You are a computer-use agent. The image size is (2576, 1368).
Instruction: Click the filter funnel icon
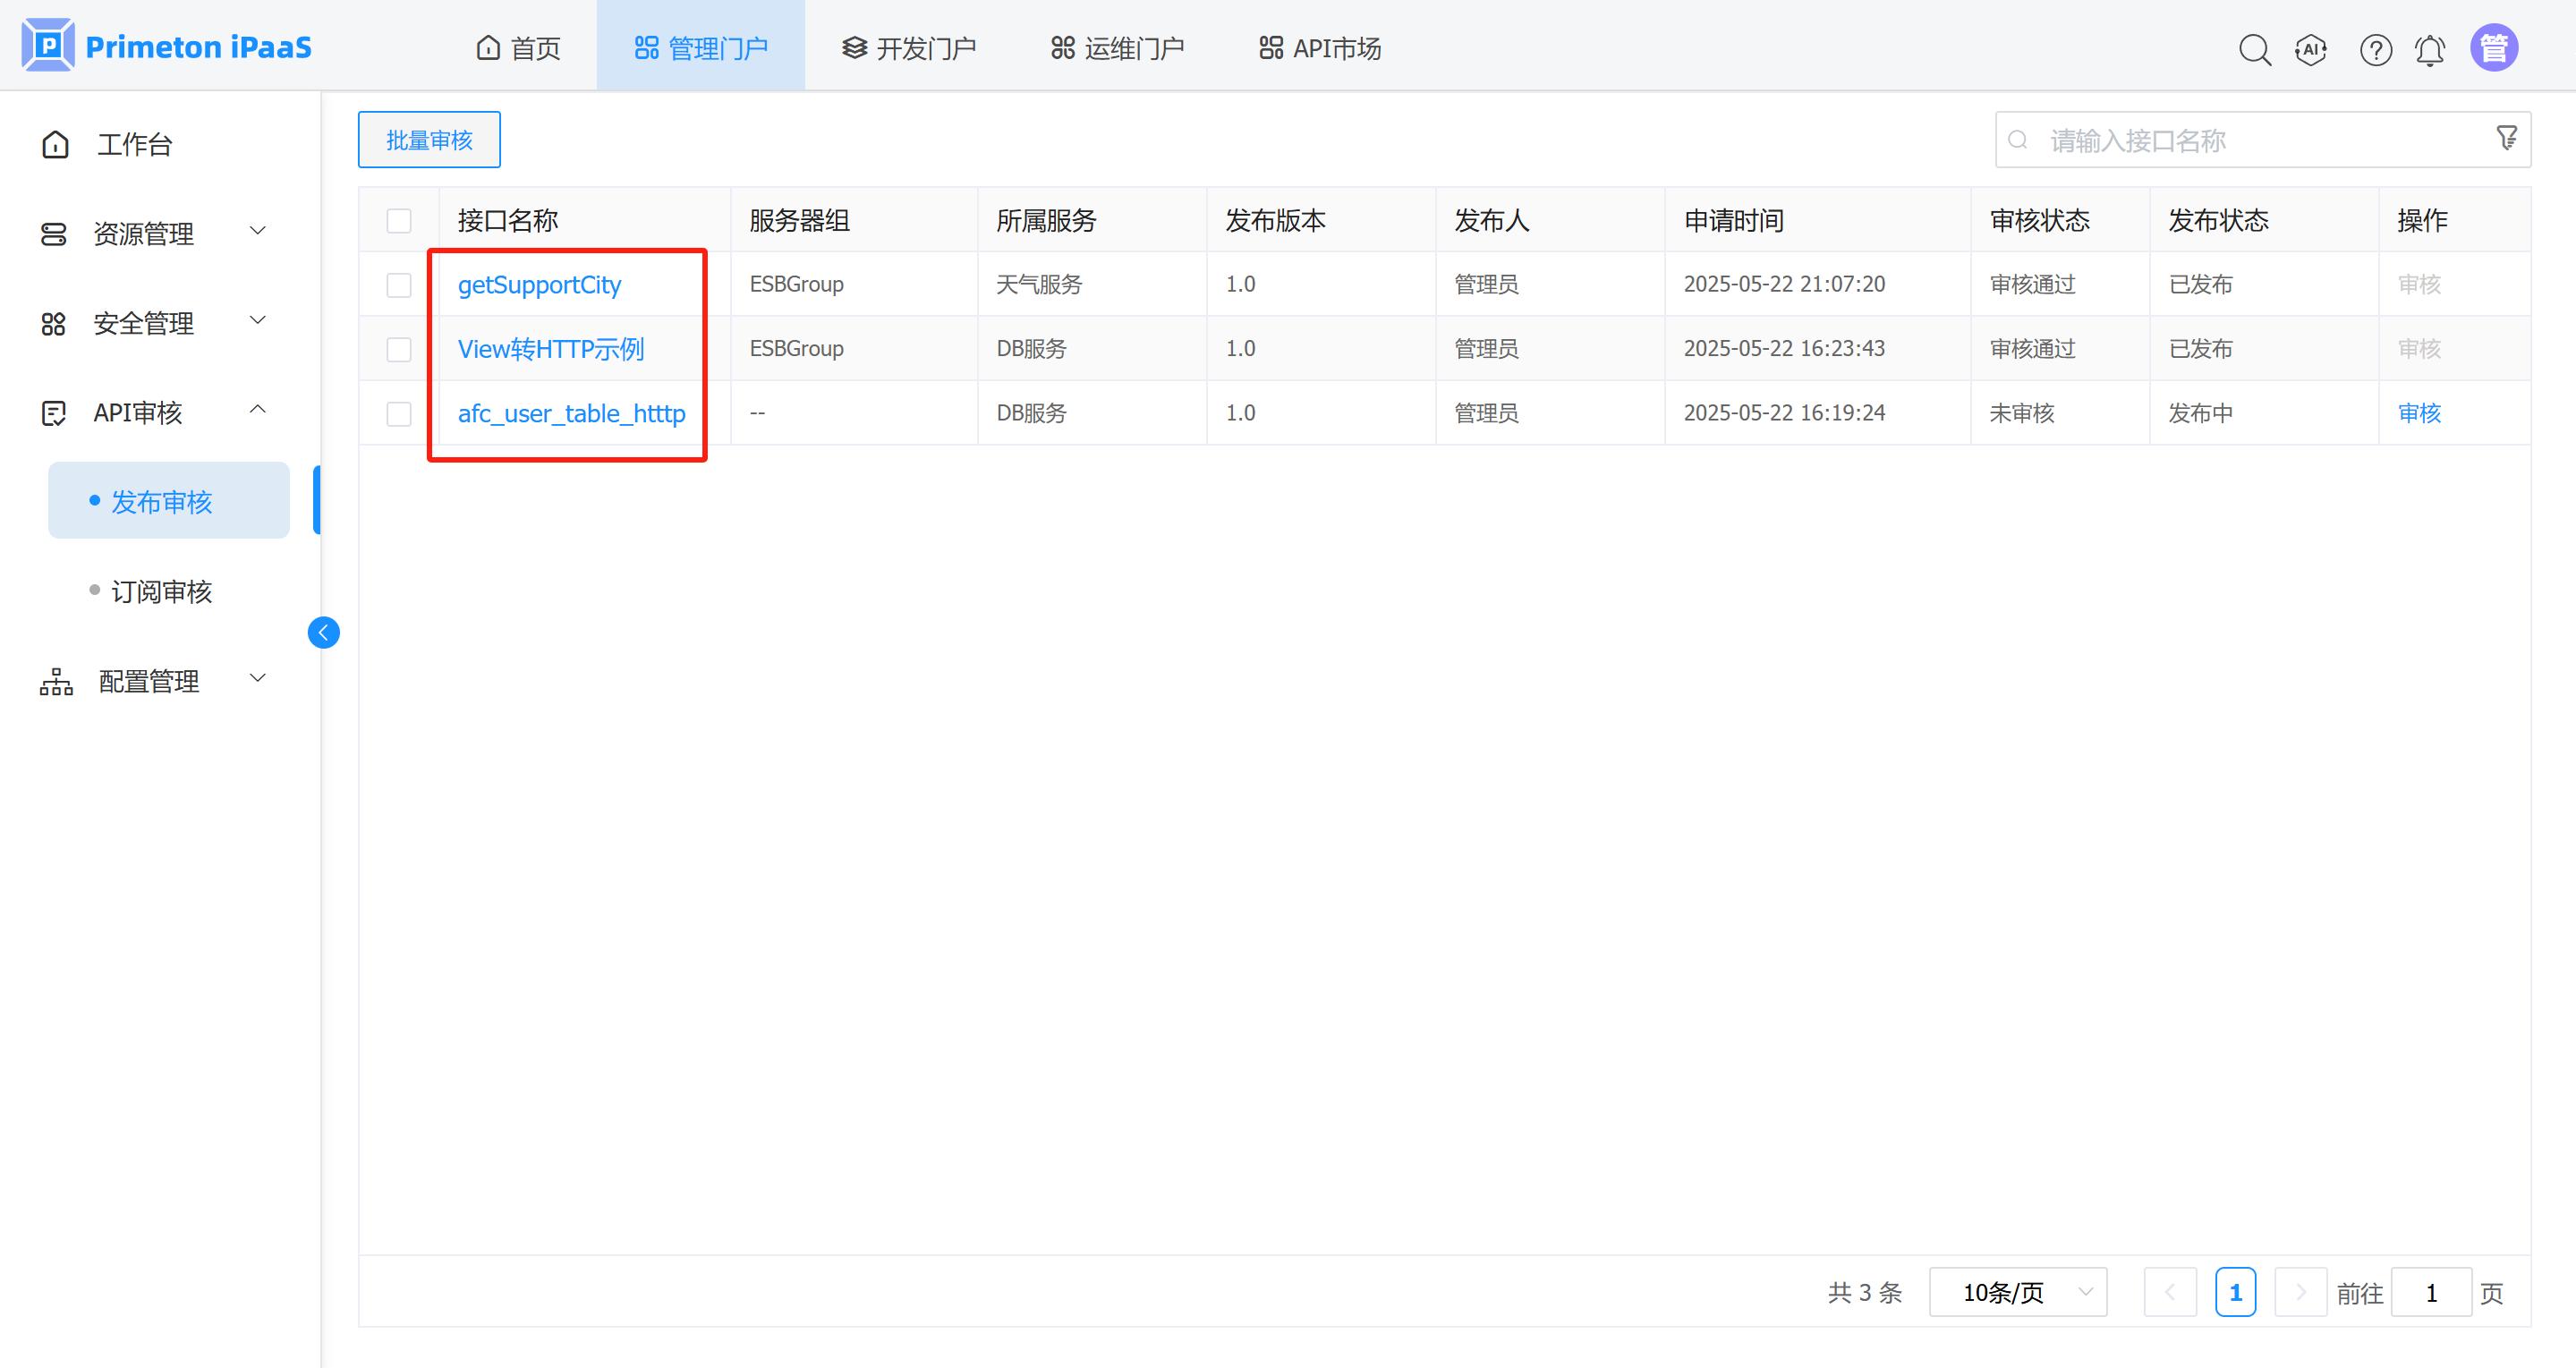coord(2506,138)
